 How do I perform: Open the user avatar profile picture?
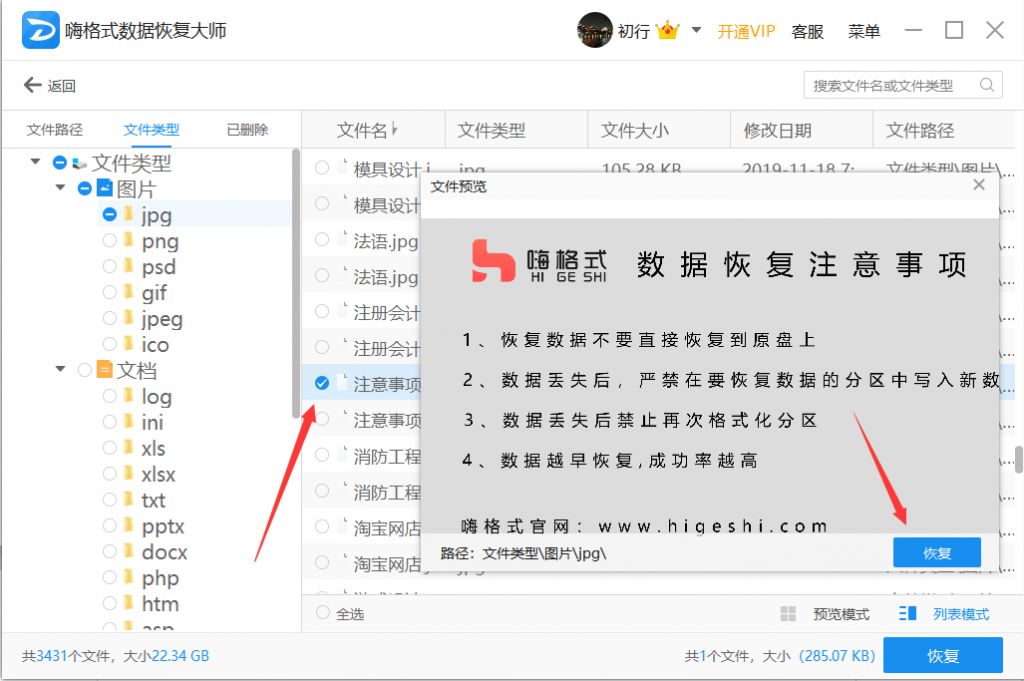pos(594,30)
